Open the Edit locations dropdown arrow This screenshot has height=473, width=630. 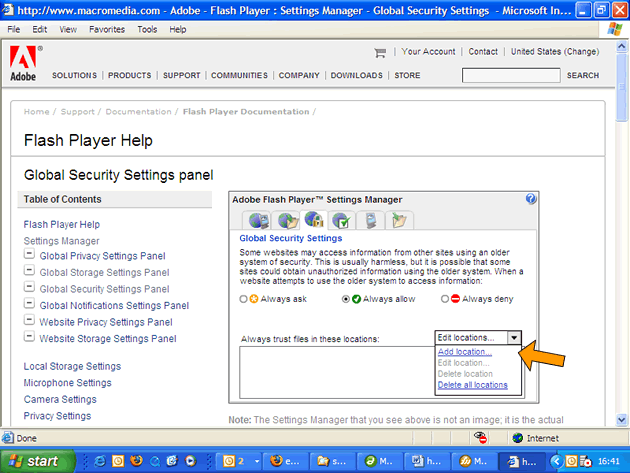[514, 338]
